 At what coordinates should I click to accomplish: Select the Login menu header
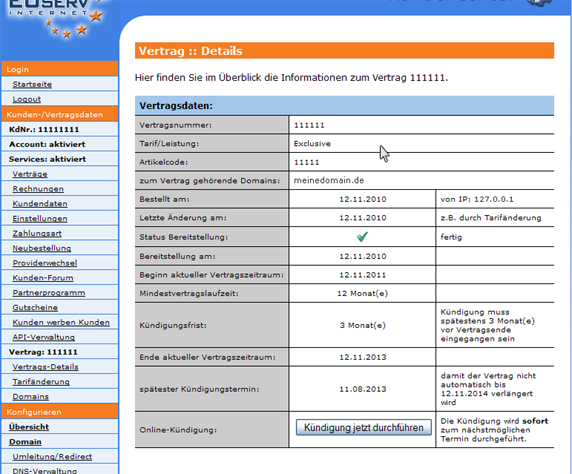pyautogui.click(x=60, y=69)
